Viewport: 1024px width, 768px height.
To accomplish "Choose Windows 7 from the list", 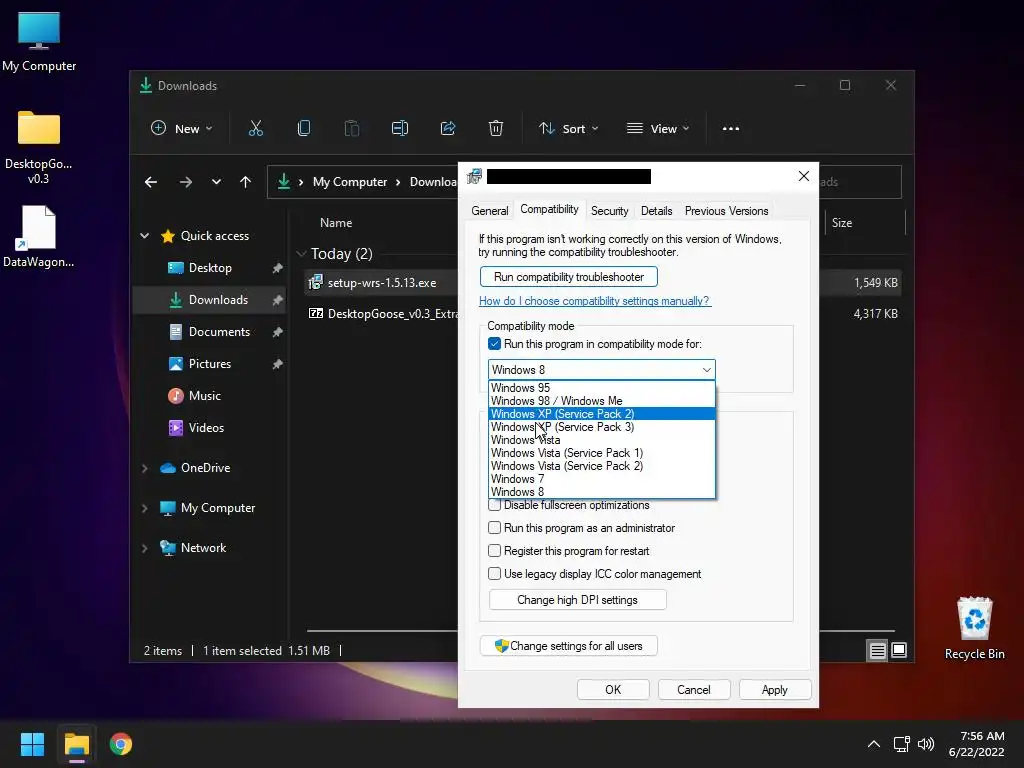I will 601,479.
